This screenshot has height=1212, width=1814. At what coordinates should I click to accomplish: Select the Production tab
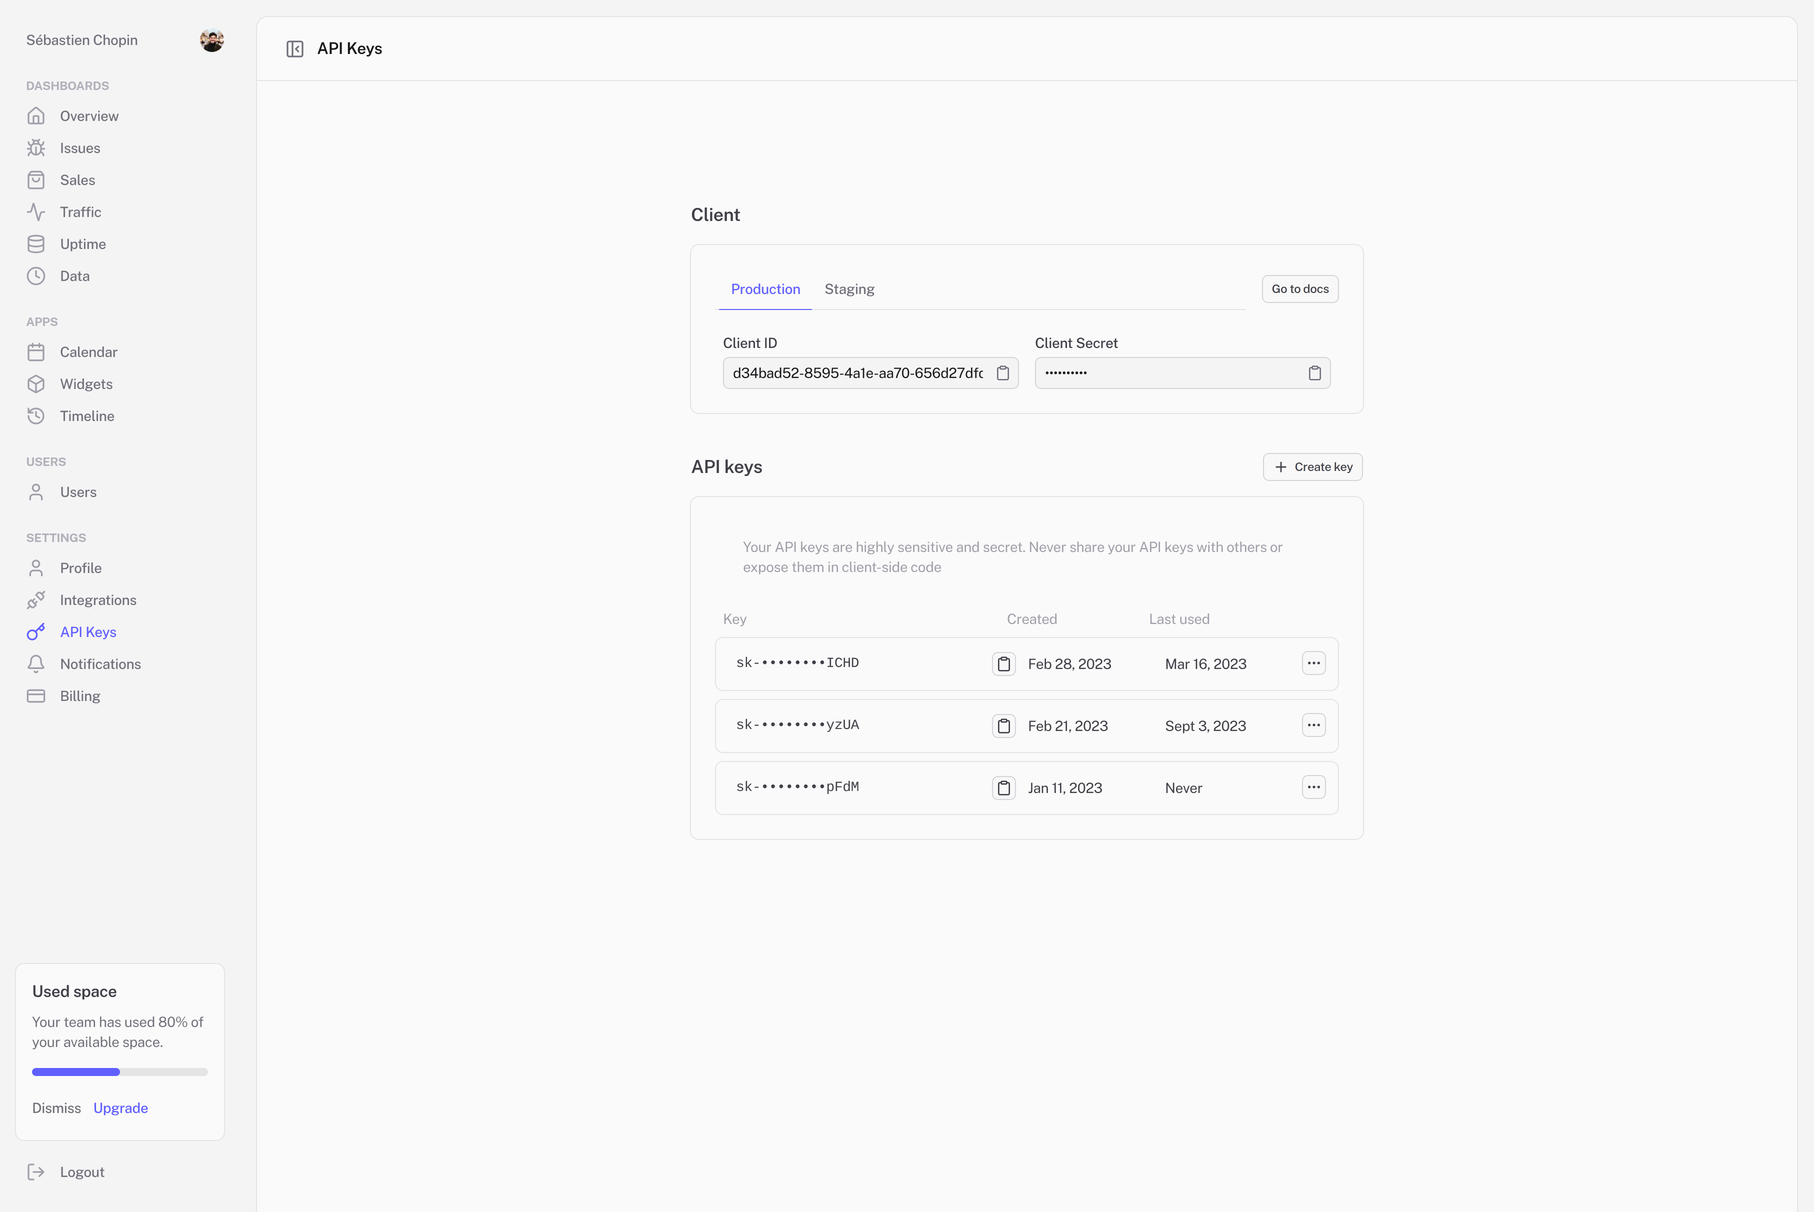[765, 289]
